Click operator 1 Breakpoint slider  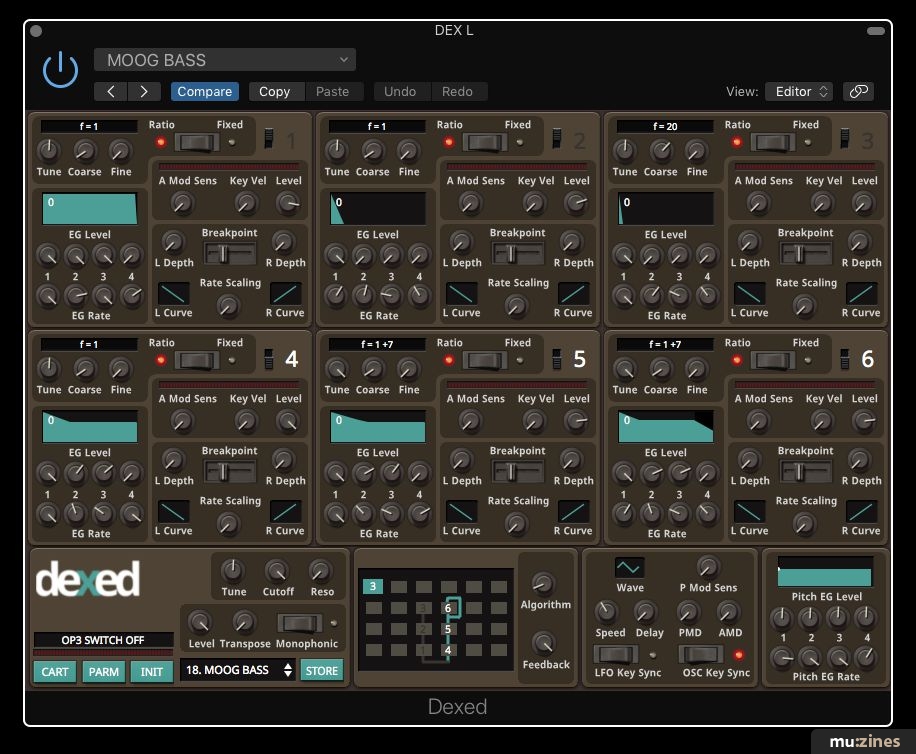pyautogui.click(x=230, y=253)
